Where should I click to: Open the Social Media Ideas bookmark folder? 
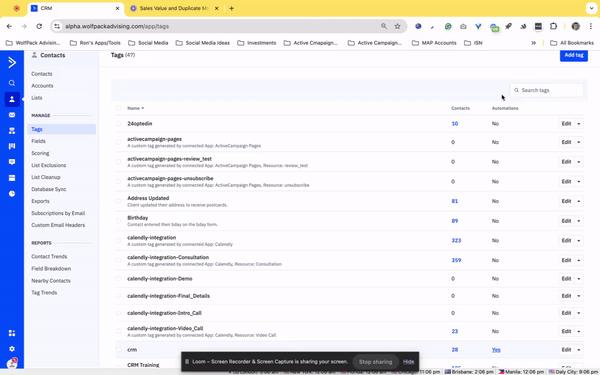click(203, 43)
